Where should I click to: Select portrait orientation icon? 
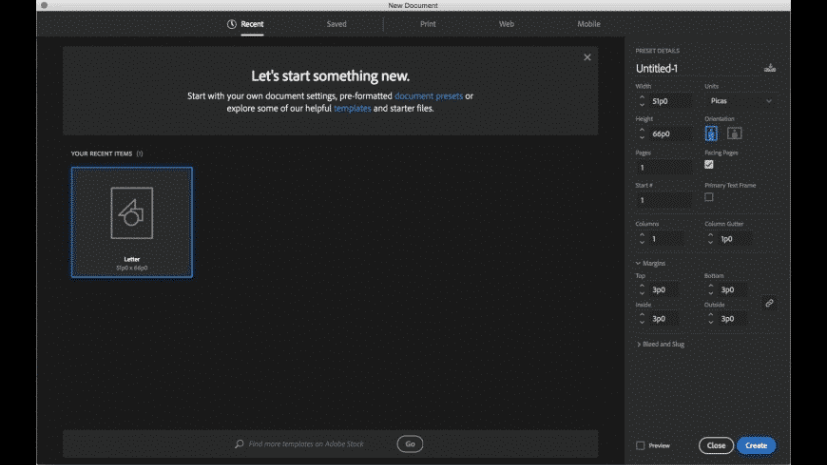[712, 133]
